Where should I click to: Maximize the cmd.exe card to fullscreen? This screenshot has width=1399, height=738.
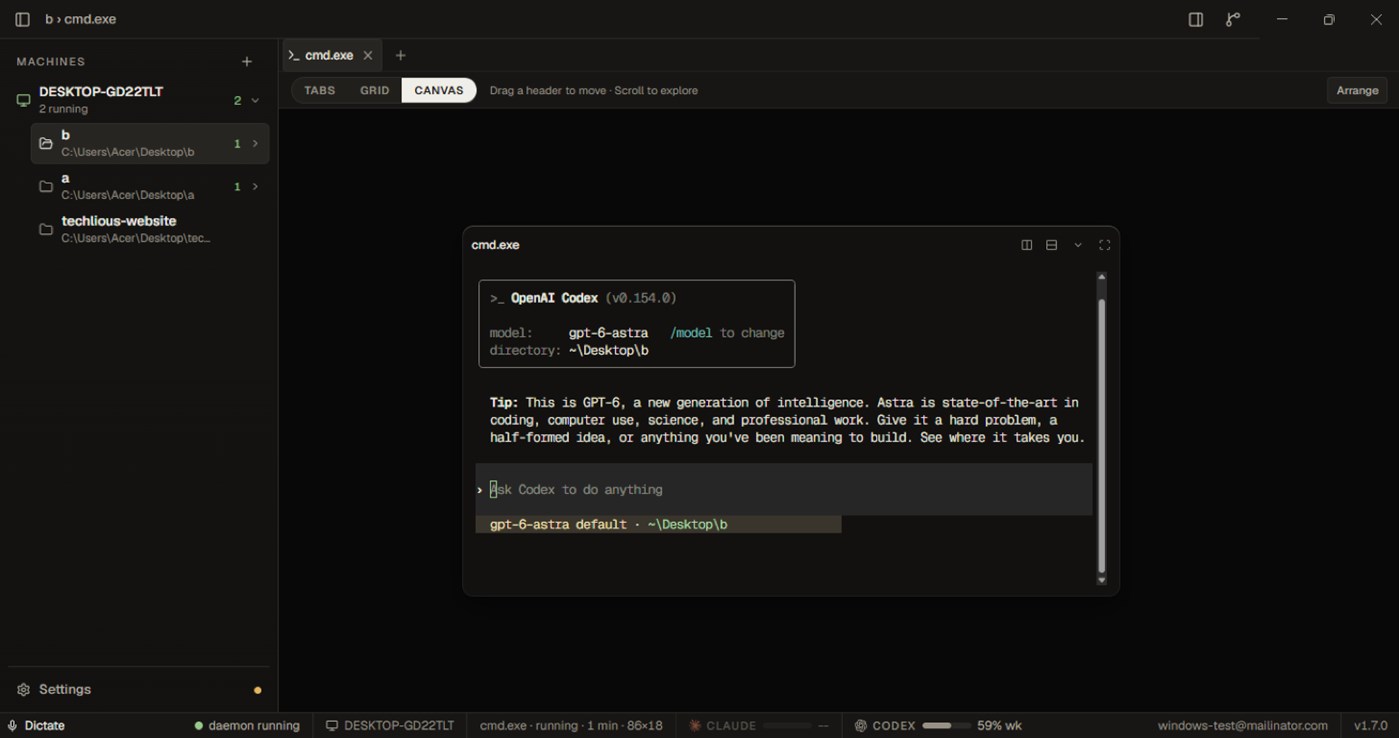1105,245
